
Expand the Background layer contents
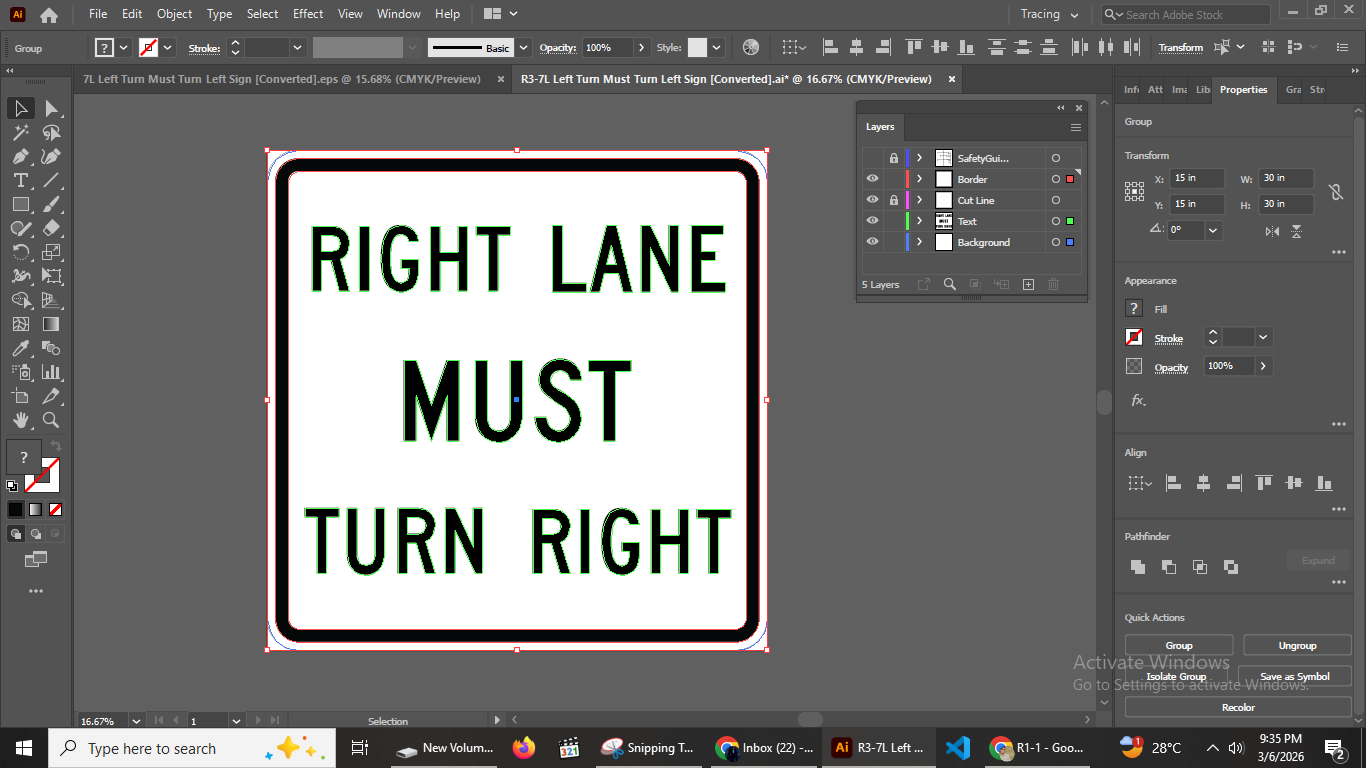[919, 242]
